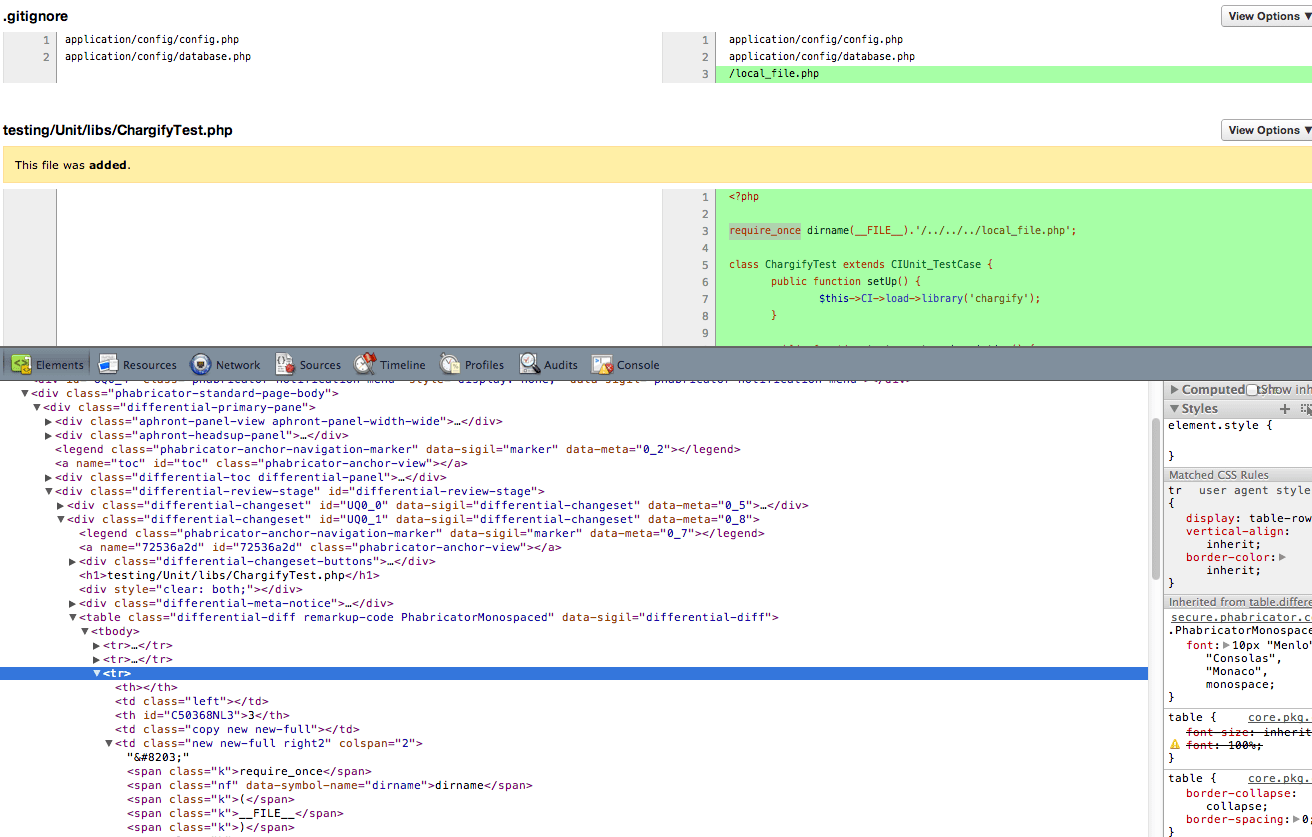The image size is (1312, 837).
Task: Switch to the Resources panel
Action: pyautogui.click(x=137, y=365)
